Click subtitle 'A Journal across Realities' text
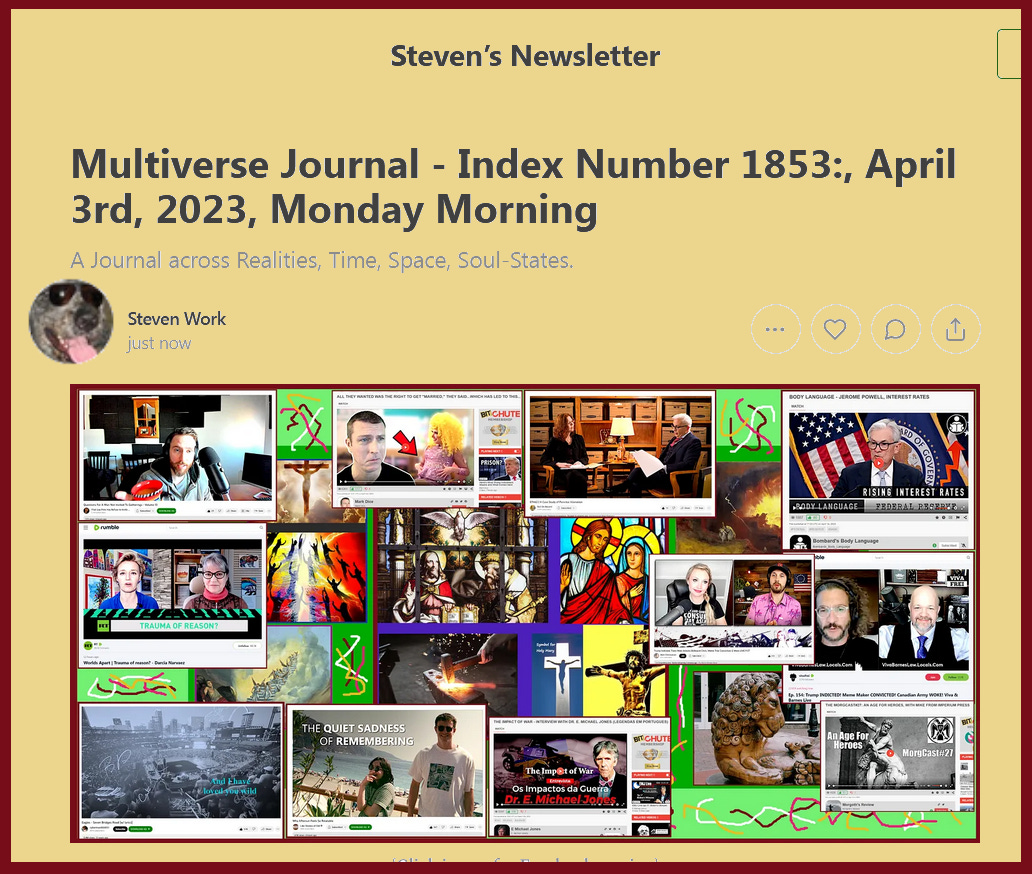This screenshot has width=1032, height=874. tap(322, 261)
